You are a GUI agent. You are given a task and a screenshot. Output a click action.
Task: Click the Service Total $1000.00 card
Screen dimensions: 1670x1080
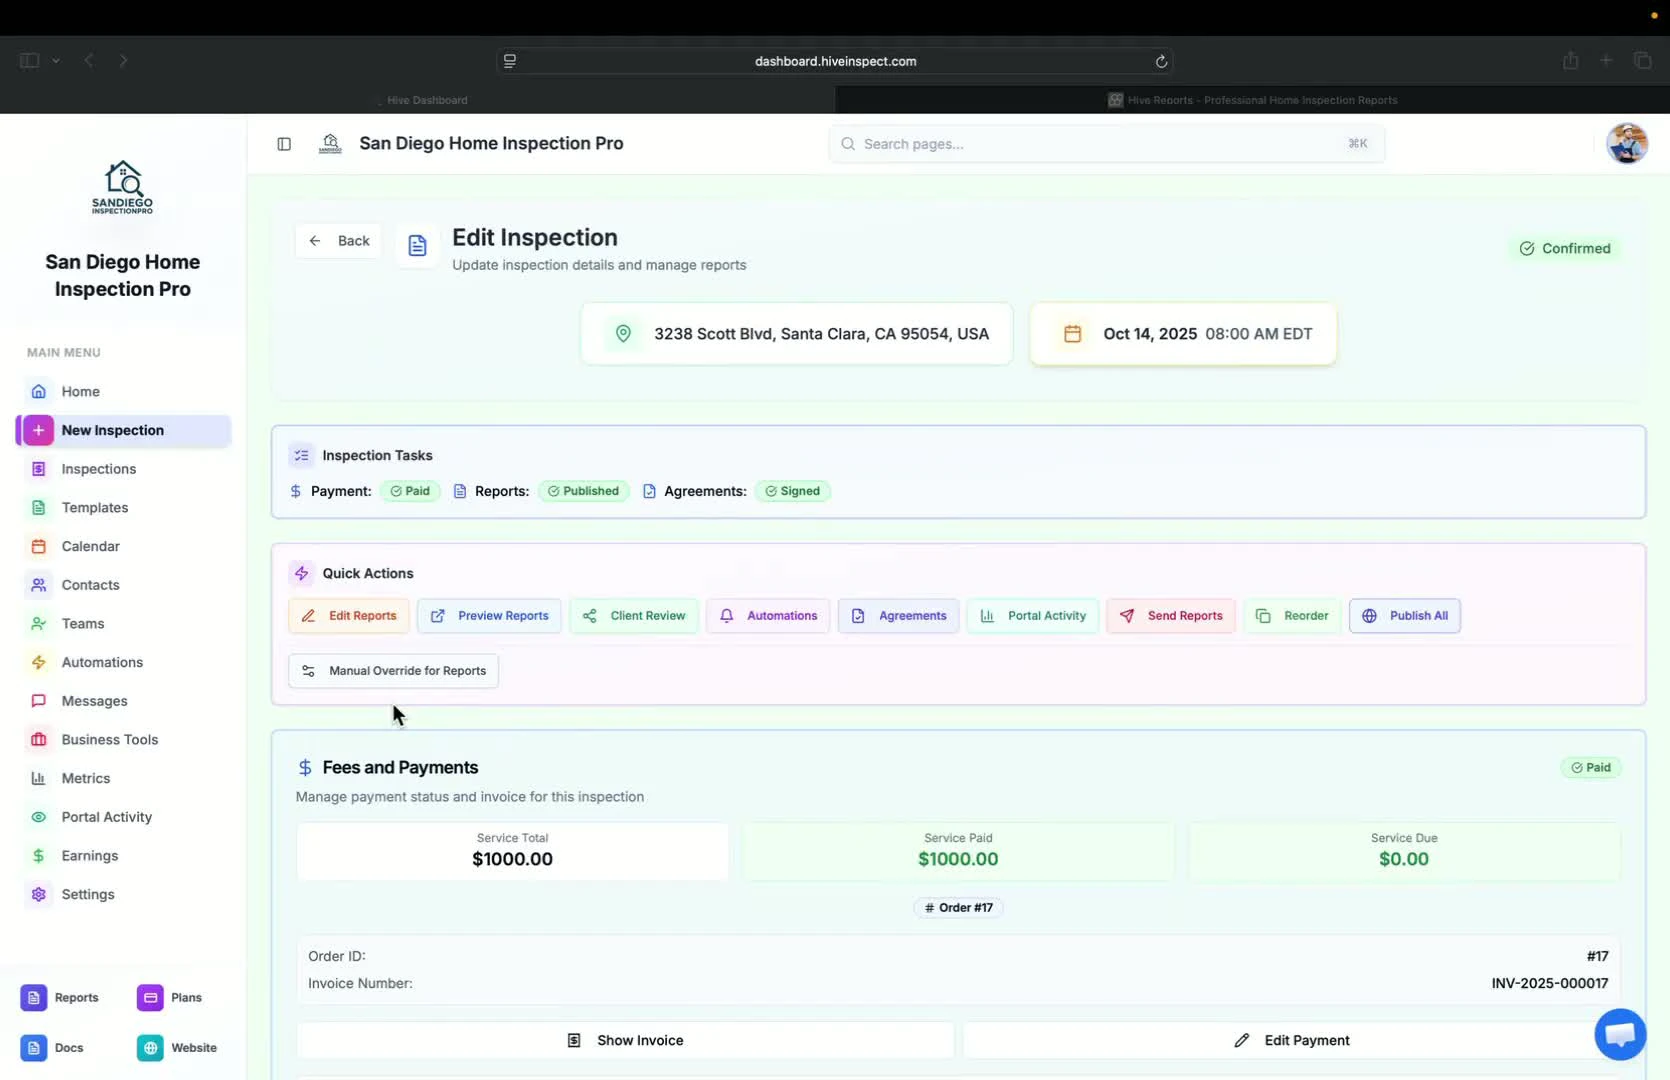[x=512, y=852]
